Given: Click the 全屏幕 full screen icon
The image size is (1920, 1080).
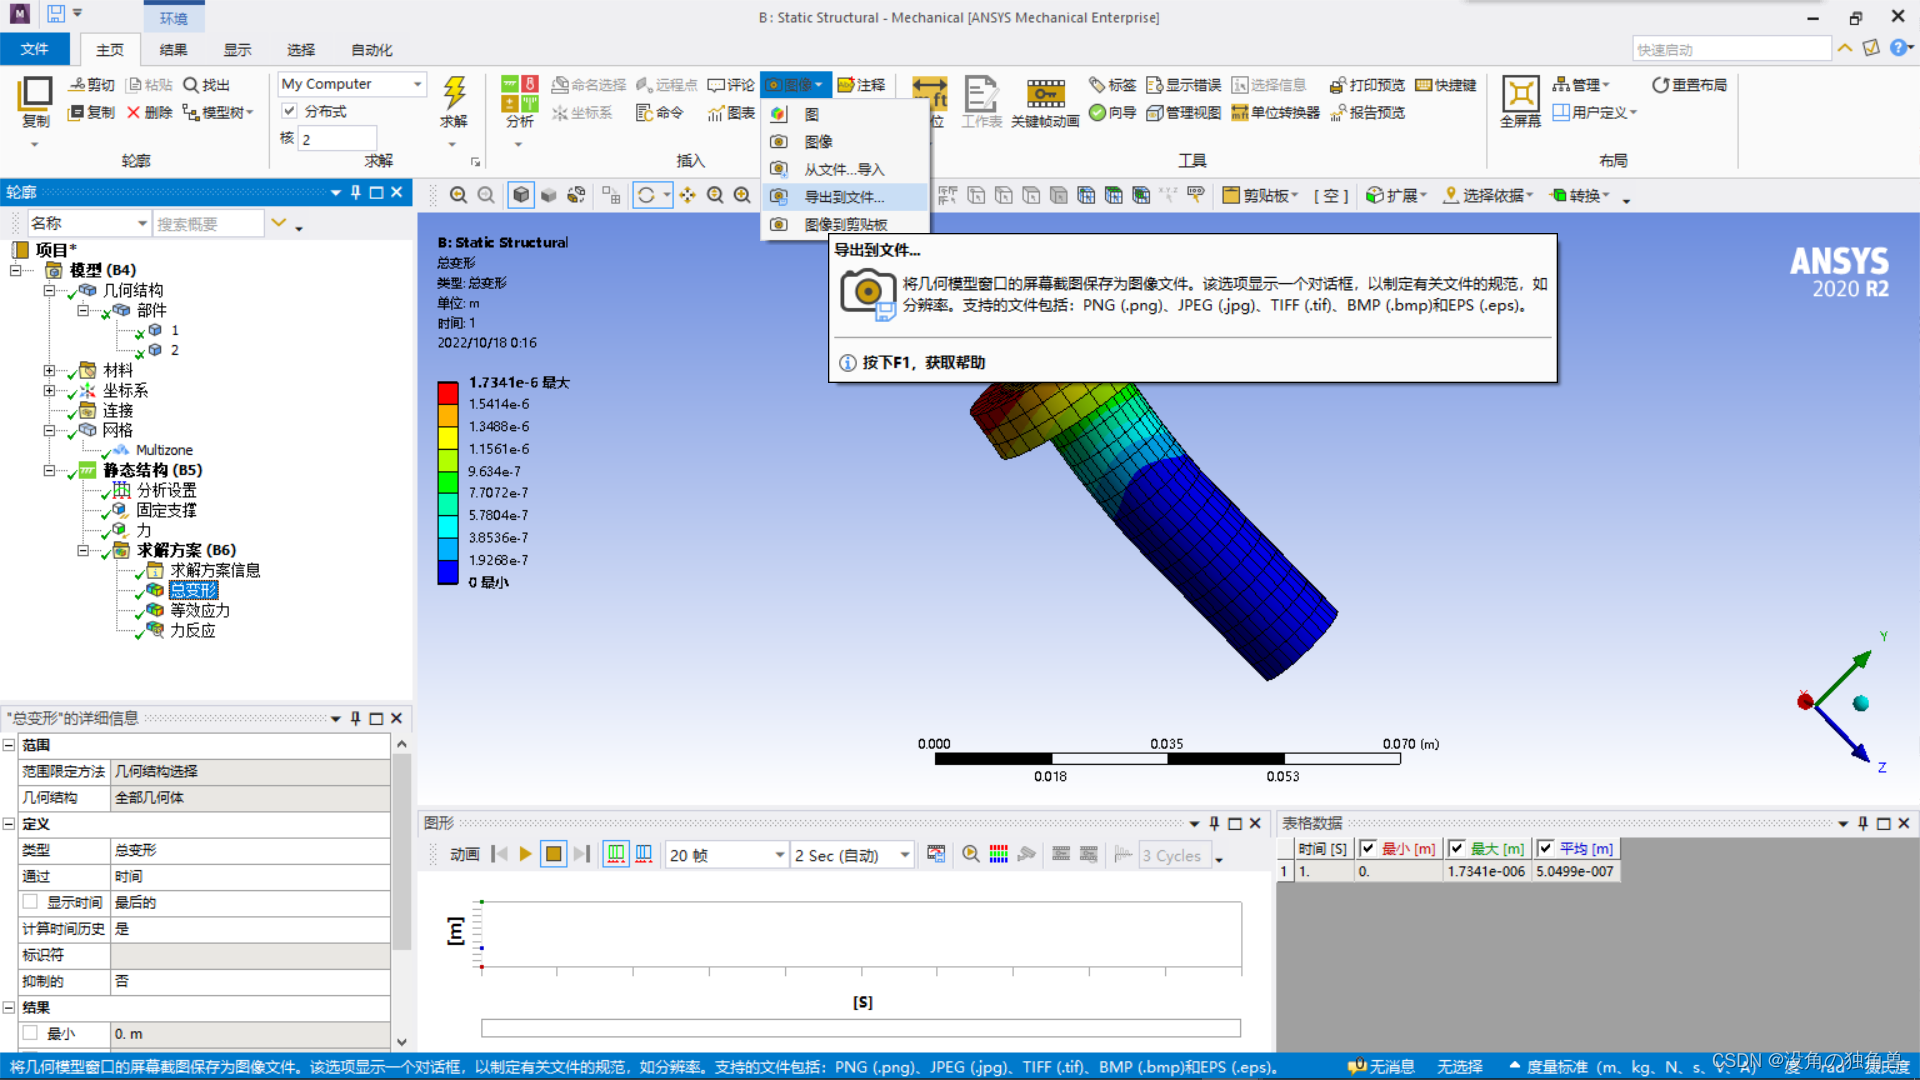Looking at the screenshot, I should pyautogui.click(x=1520, y=95).
